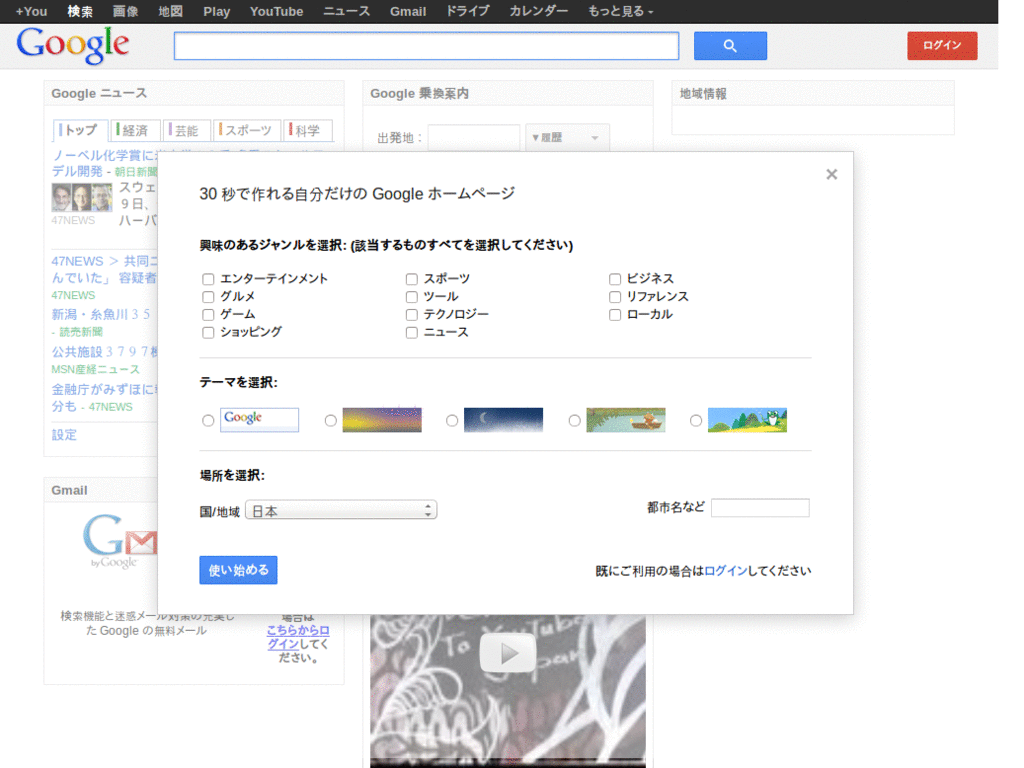Open the 公共施設 news headline
The width and height of the screenshot is (1024, 768).
104,352
